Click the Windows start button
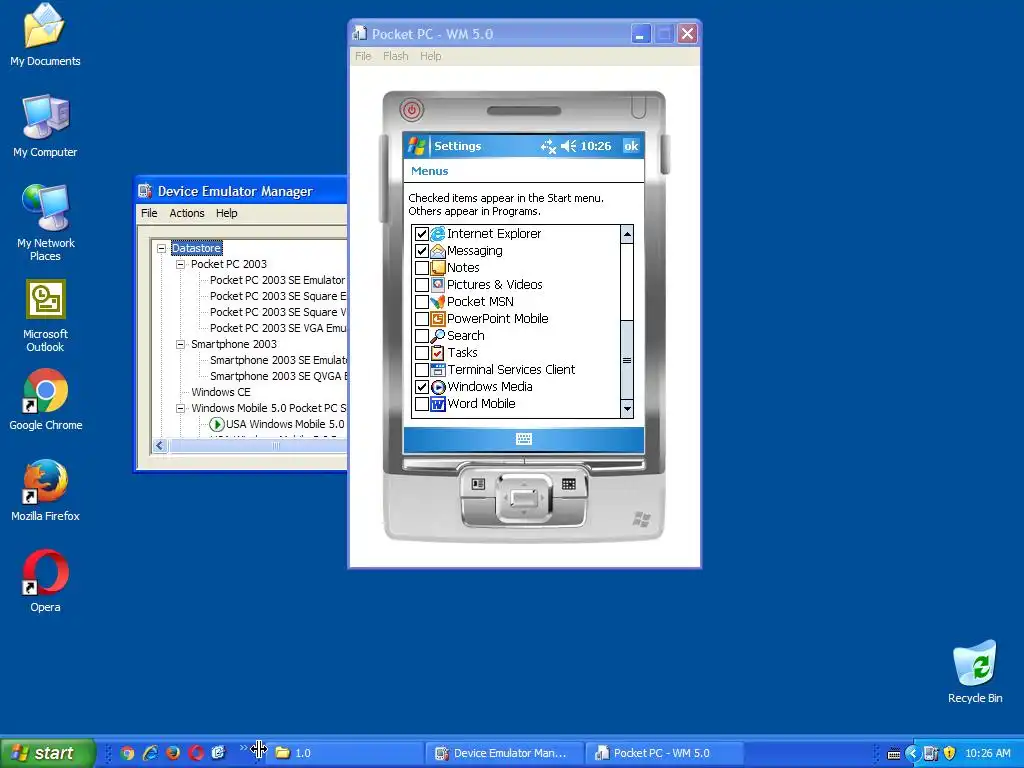Image resolution: width=1024 pixels, height=768 pixels. (48, 753)
